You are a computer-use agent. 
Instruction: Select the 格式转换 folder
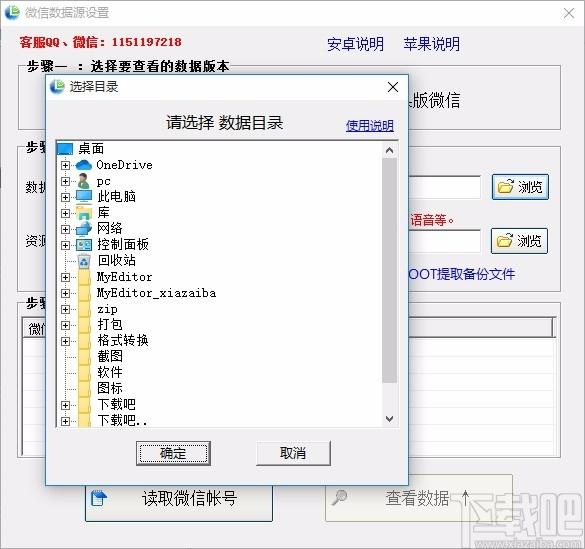[x=123, y=340]
